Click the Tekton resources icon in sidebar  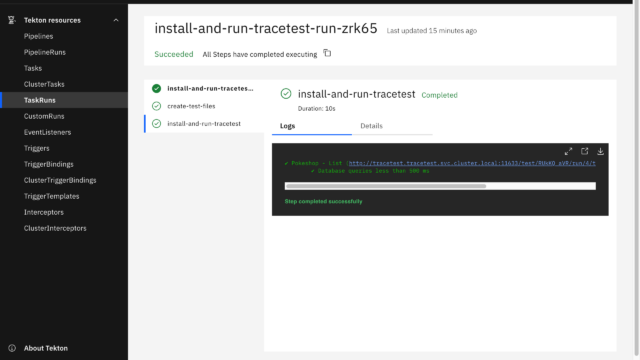coord(12,20)
